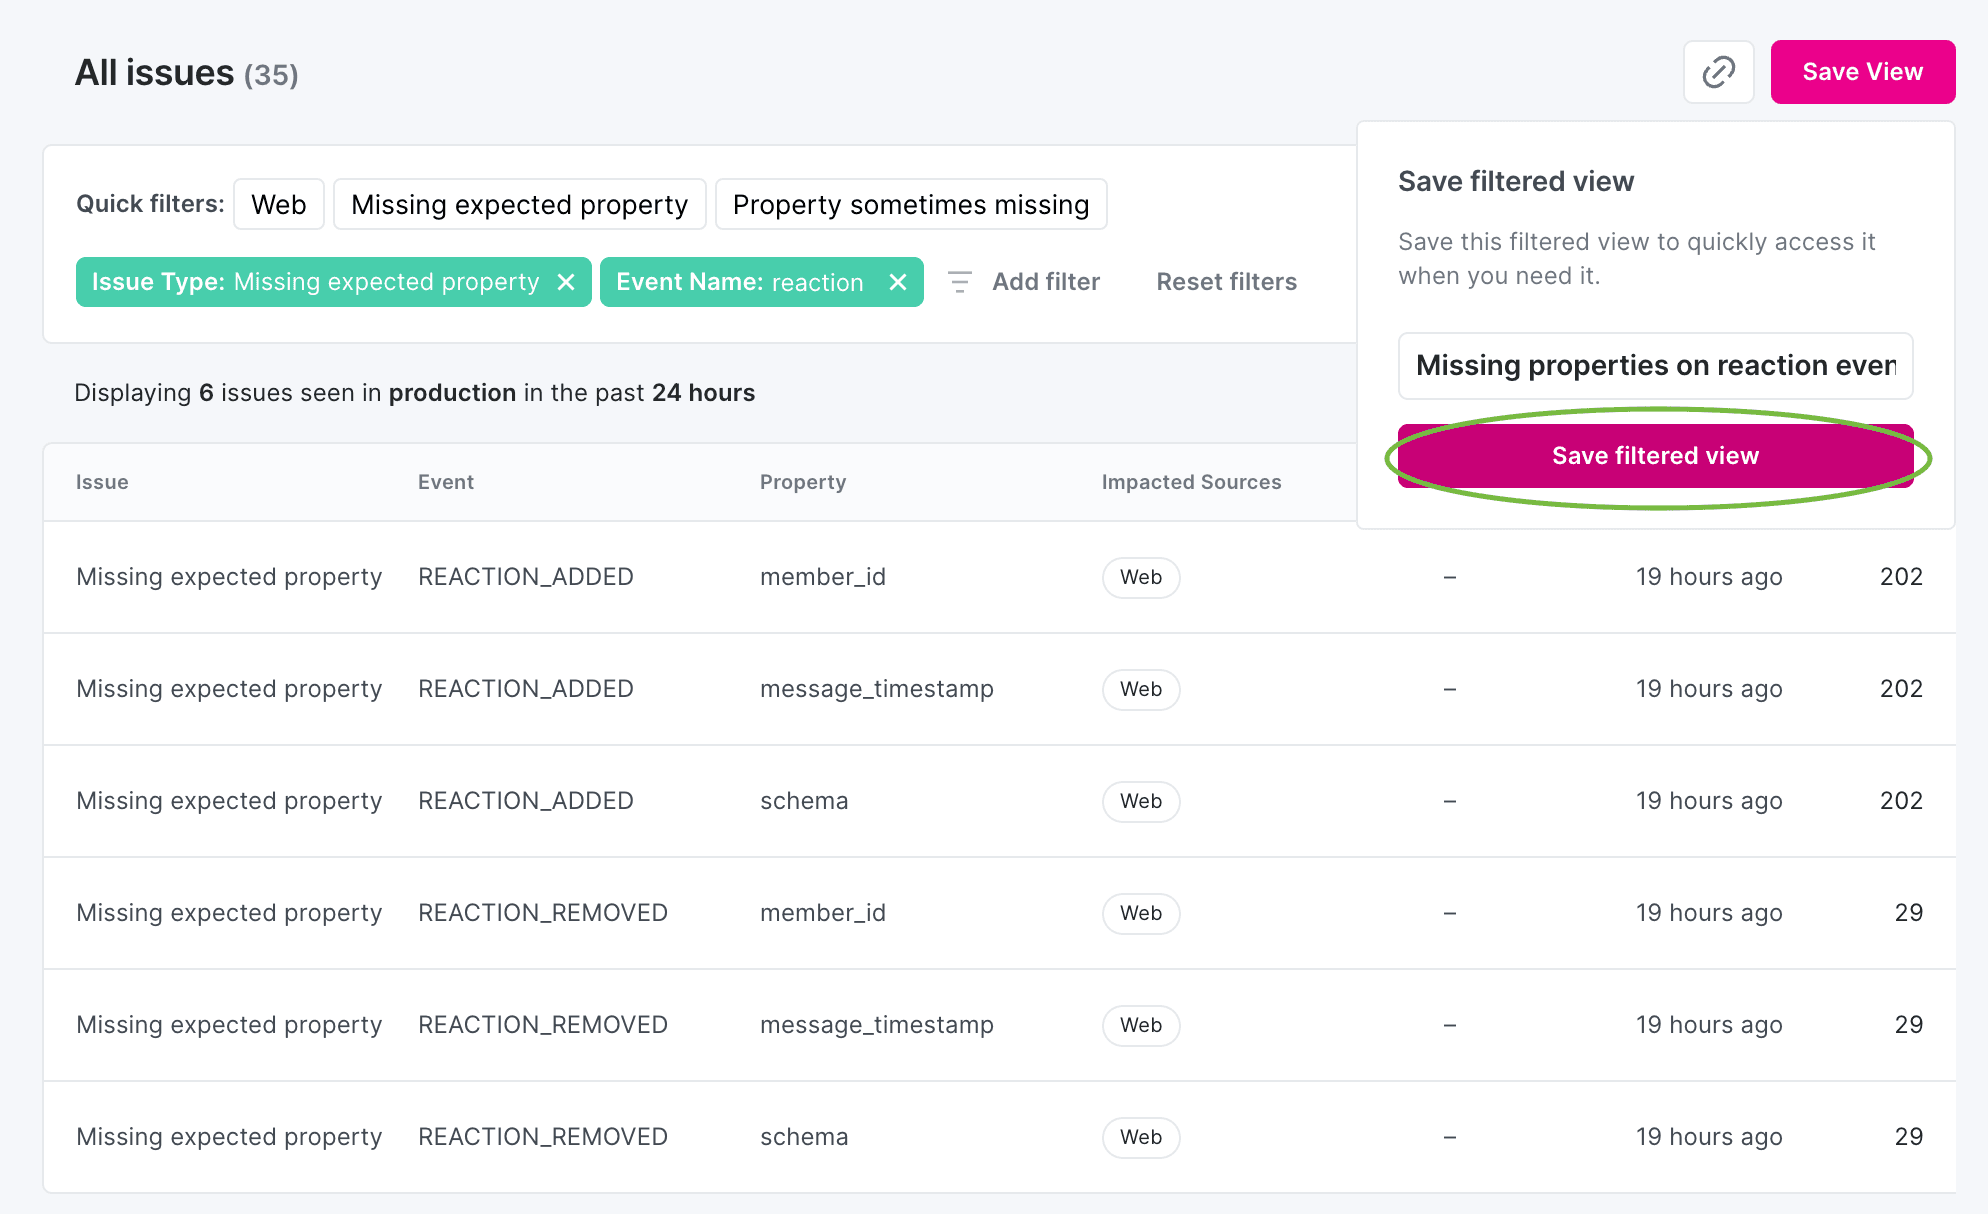Toggle the Web quick filter

coord(278,204)
